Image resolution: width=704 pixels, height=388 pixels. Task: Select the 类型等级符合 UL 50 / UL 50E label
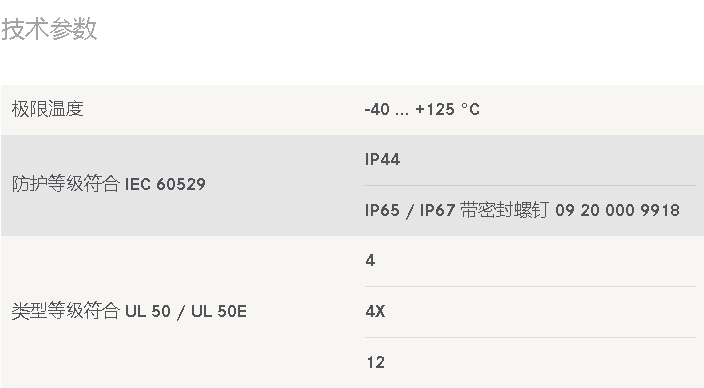129,311
